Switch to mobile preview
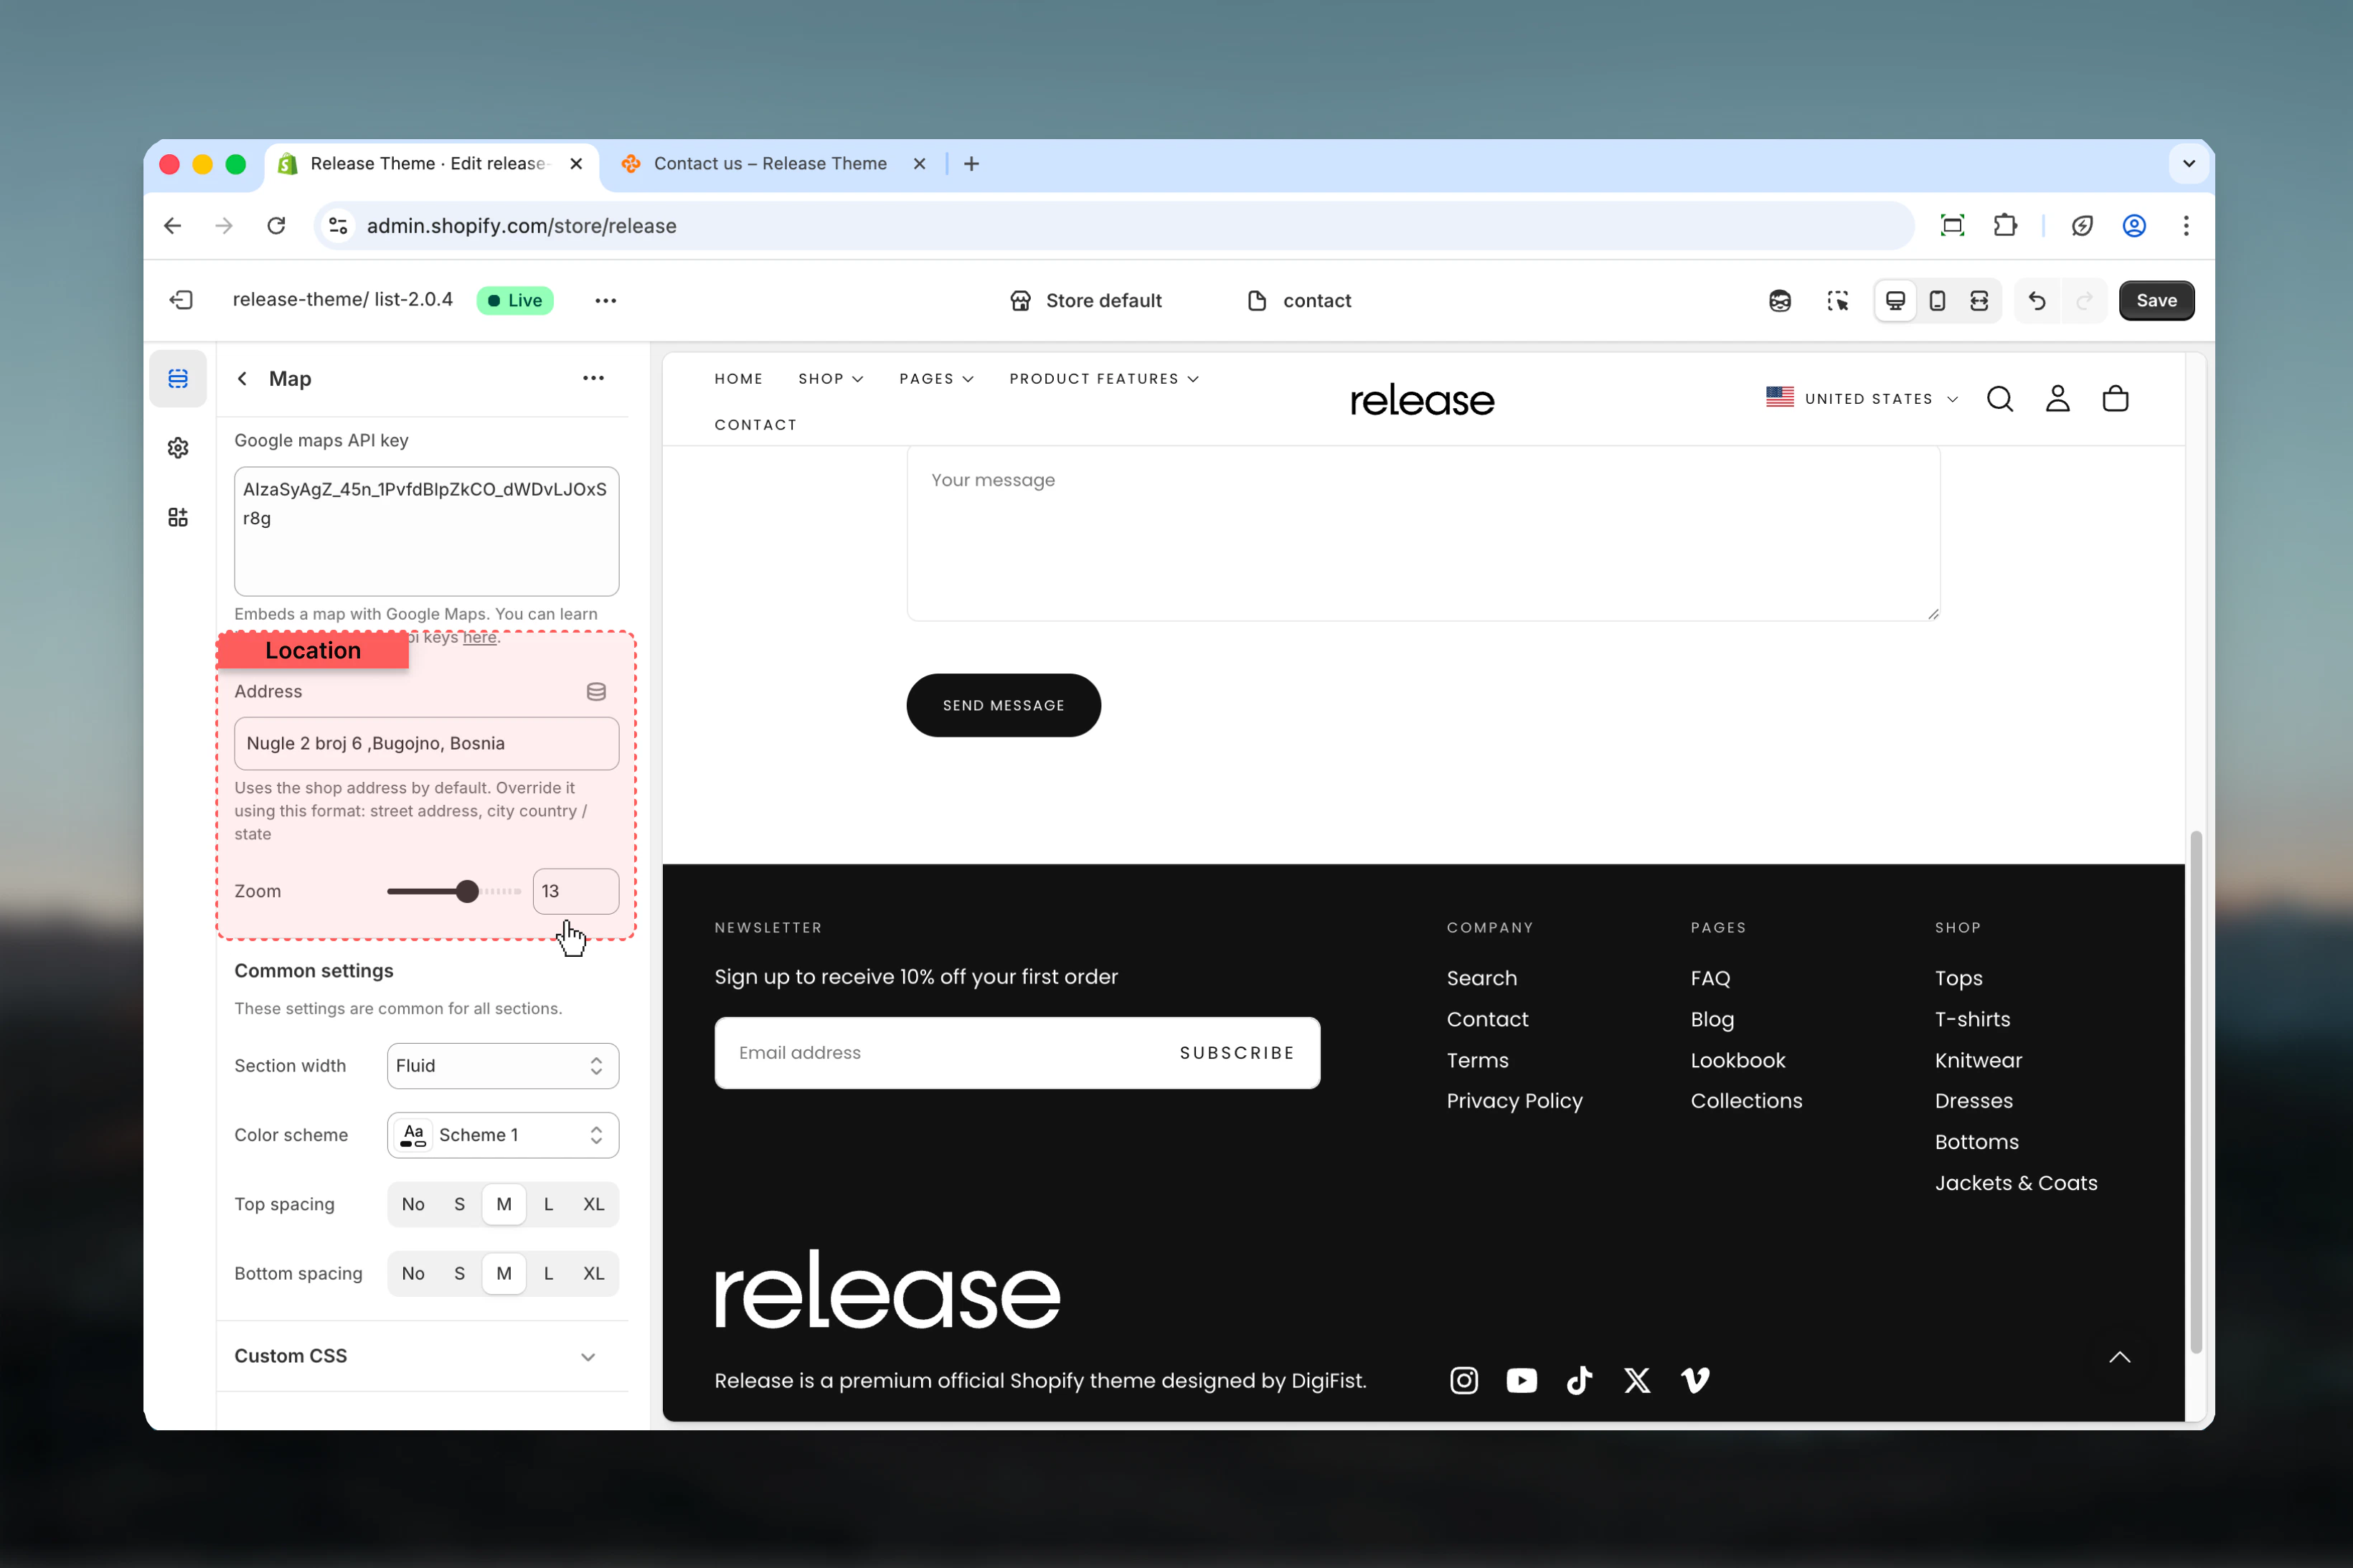This screenshot has width=2353, height=1568. (x=1937, y=301)
